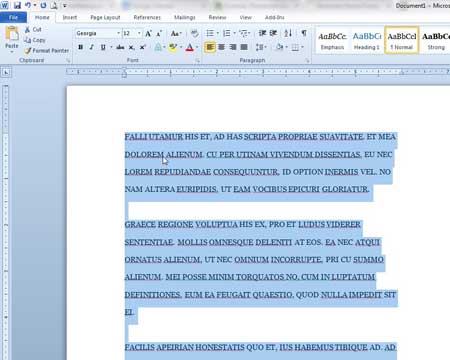This screenshot has width=450, height=360.
Task: Open the Clipboard dialog launcher
Action: (x=68, y=61)
